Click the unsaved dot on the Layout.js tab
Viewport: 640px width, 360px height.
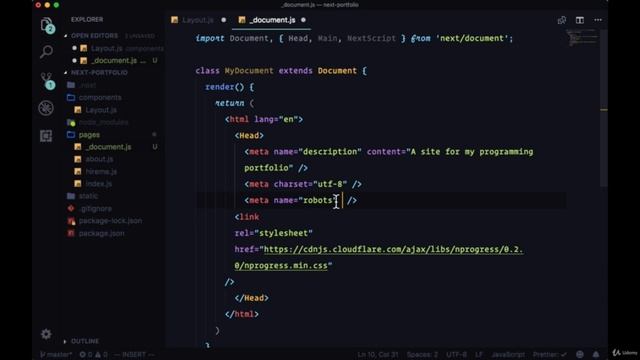click(x=224, y=20)
